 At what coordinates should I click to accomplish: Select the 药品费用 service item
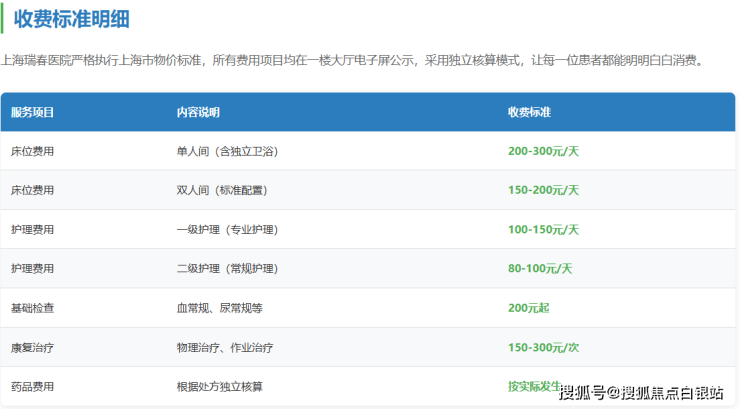(32, 386)
